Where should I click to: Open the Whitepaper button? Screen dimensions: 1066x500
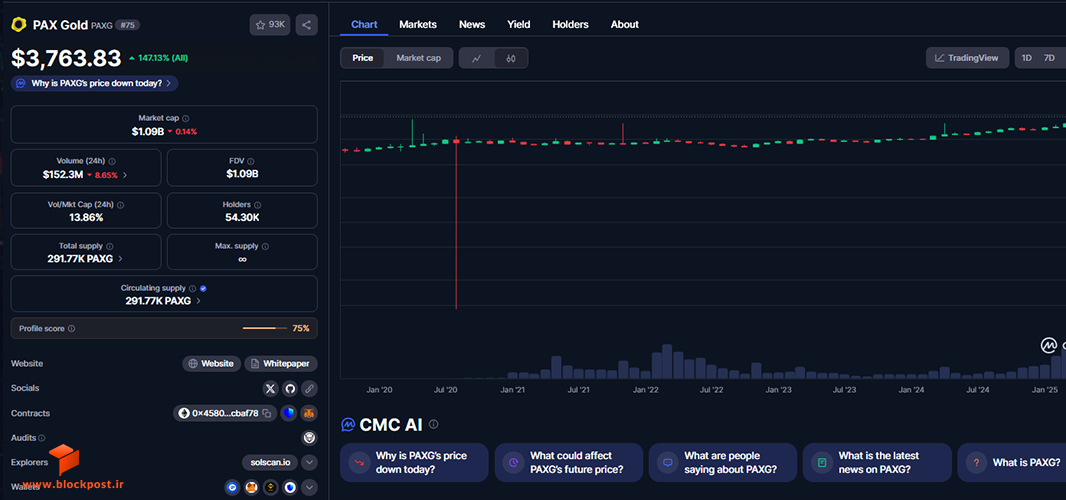click(281, 364)
